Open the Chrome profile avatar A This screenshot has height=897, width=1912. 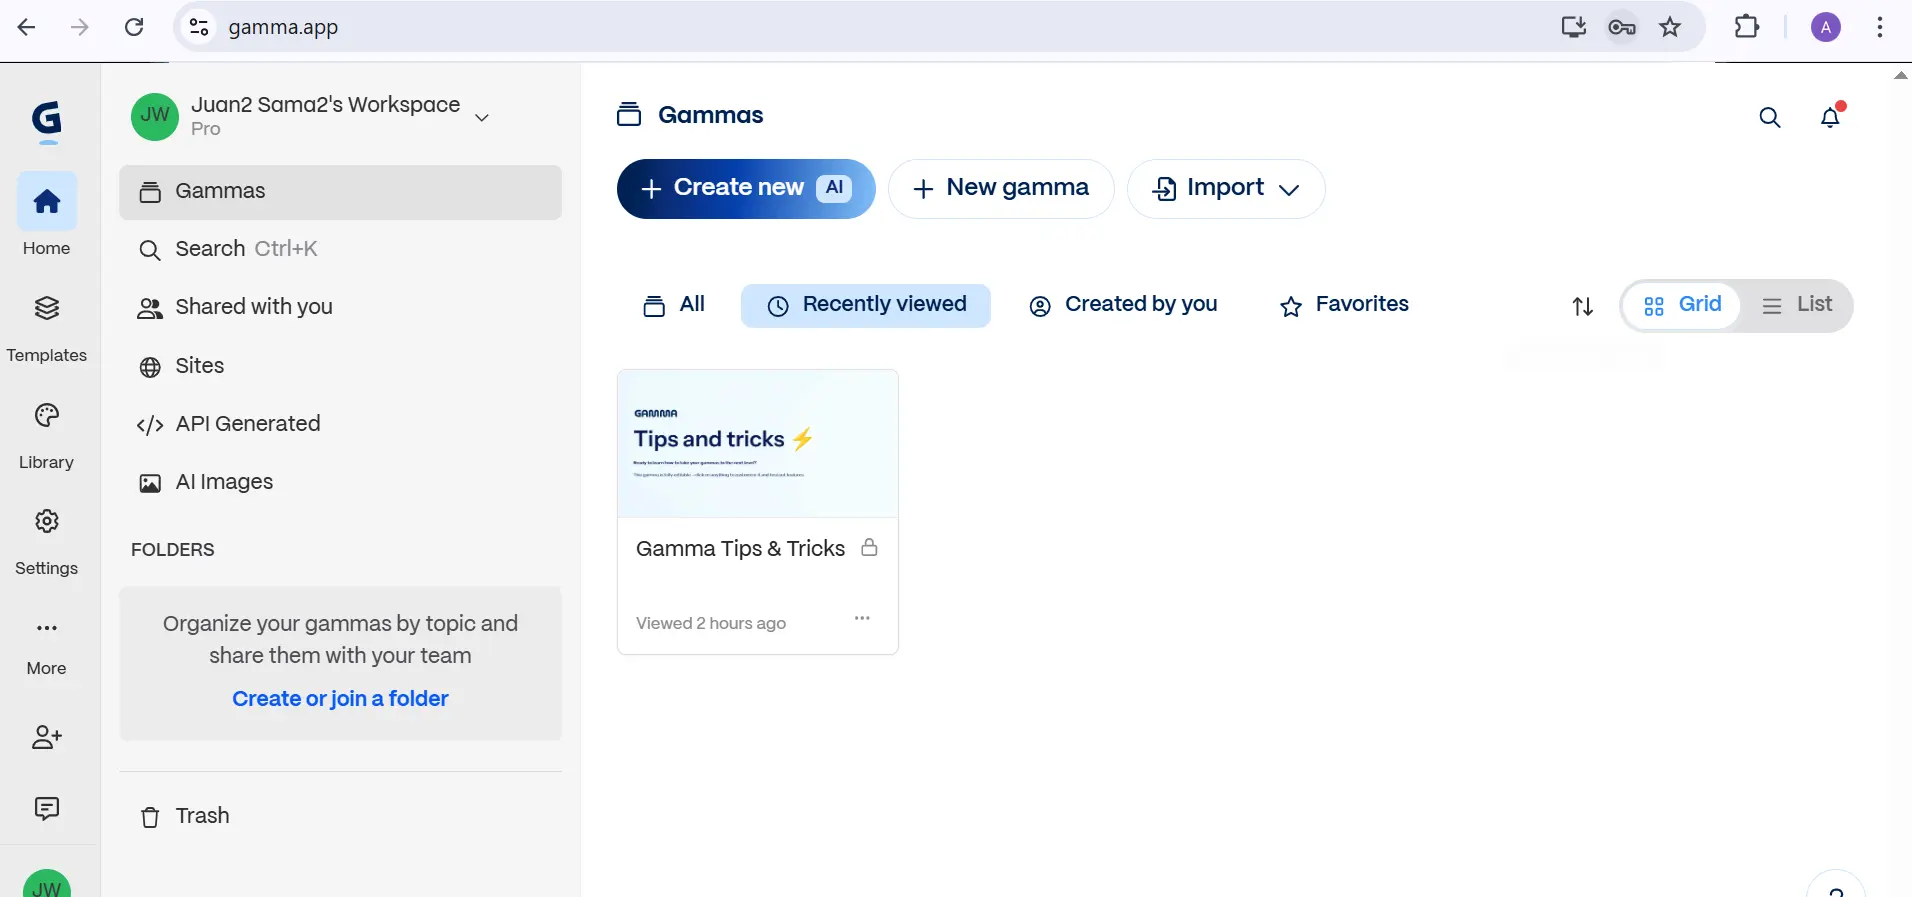point(1826,27)
